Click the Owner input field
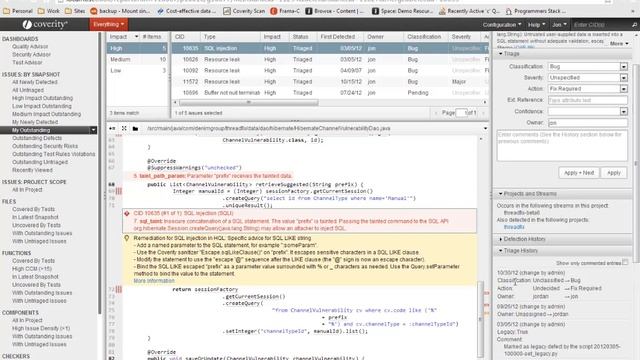640x360 pixels. (587, 122)
